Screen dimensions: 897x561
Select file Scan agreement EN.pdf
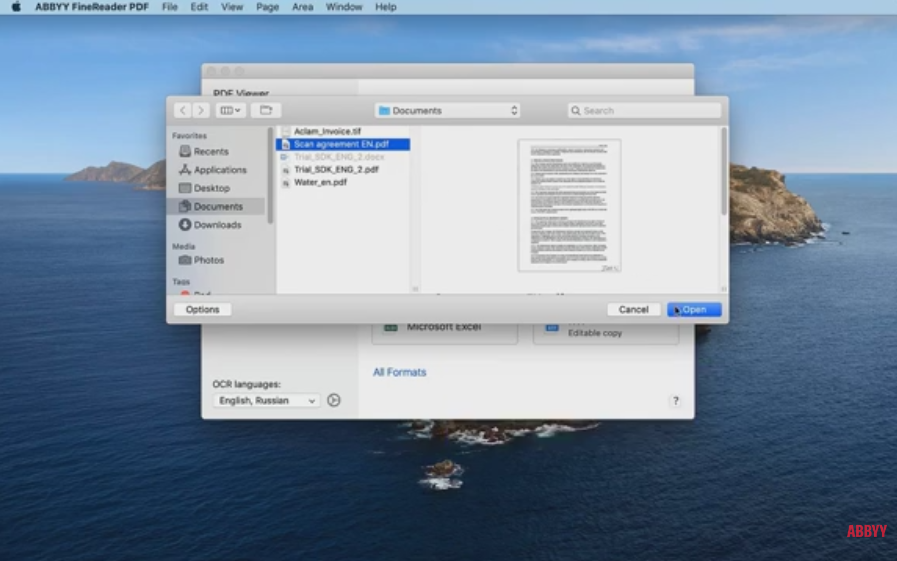click(343, 144)
